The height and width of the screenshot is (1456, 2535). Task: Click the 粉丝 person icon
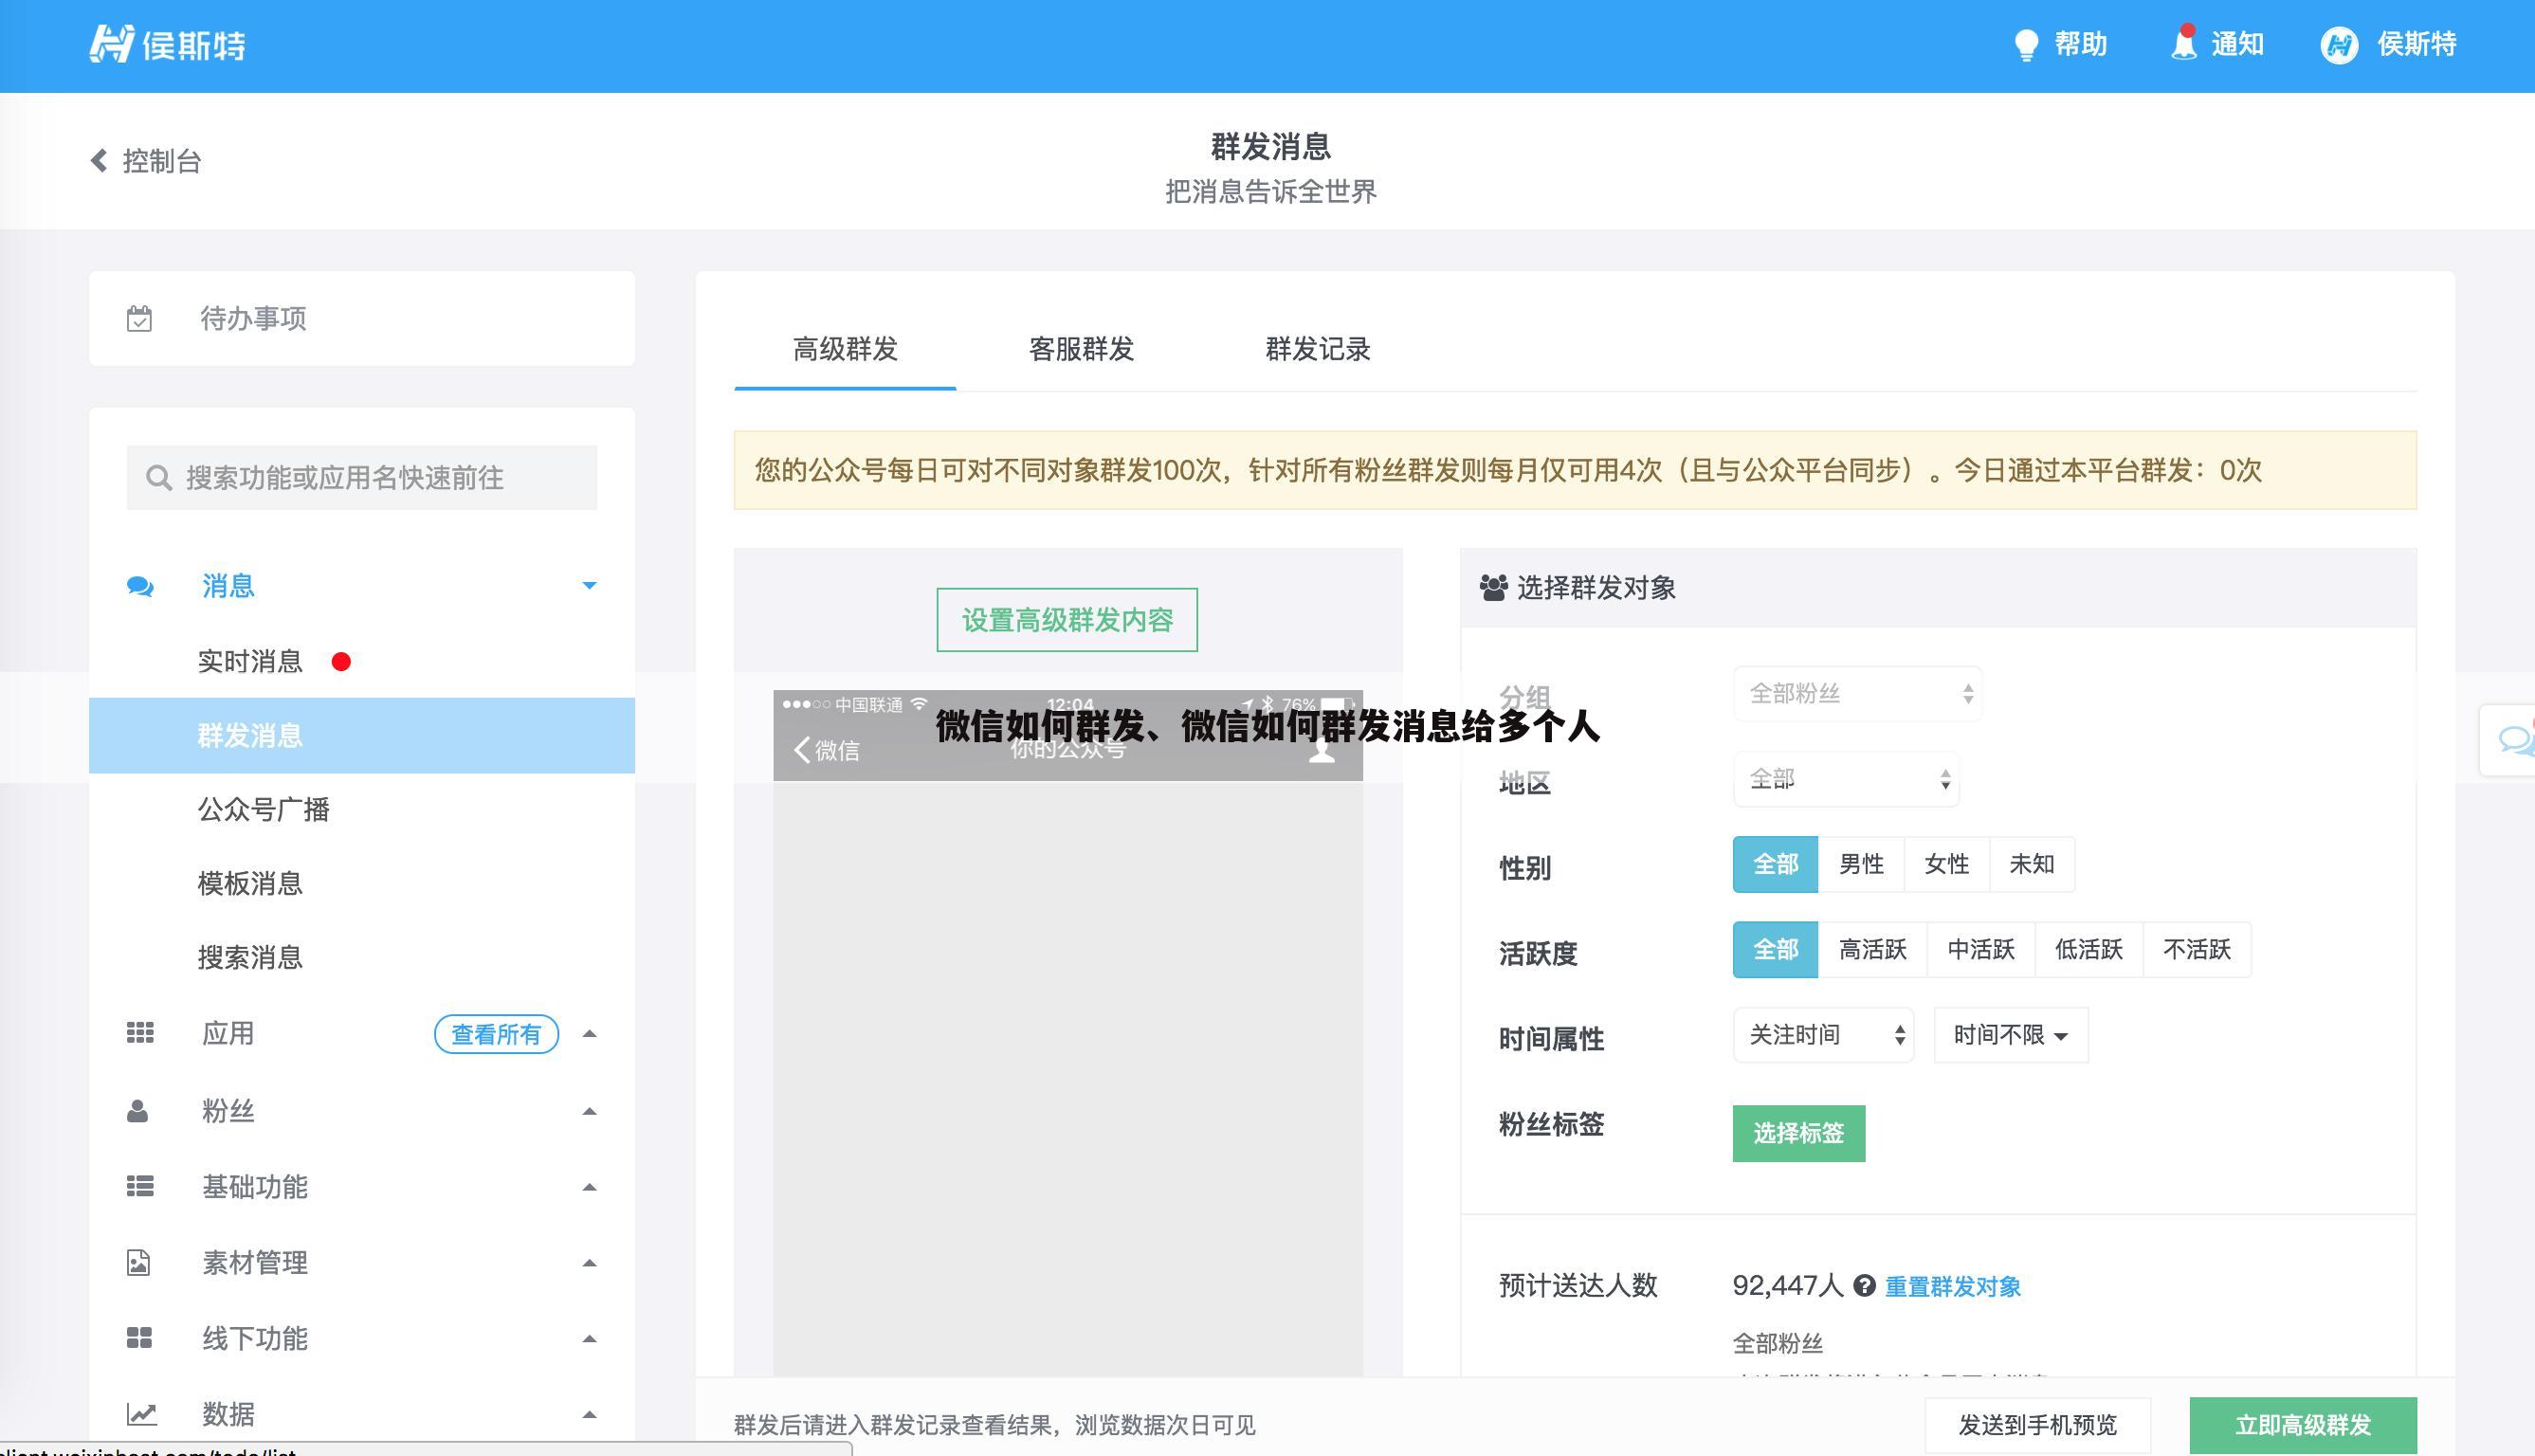point(138,1111)
